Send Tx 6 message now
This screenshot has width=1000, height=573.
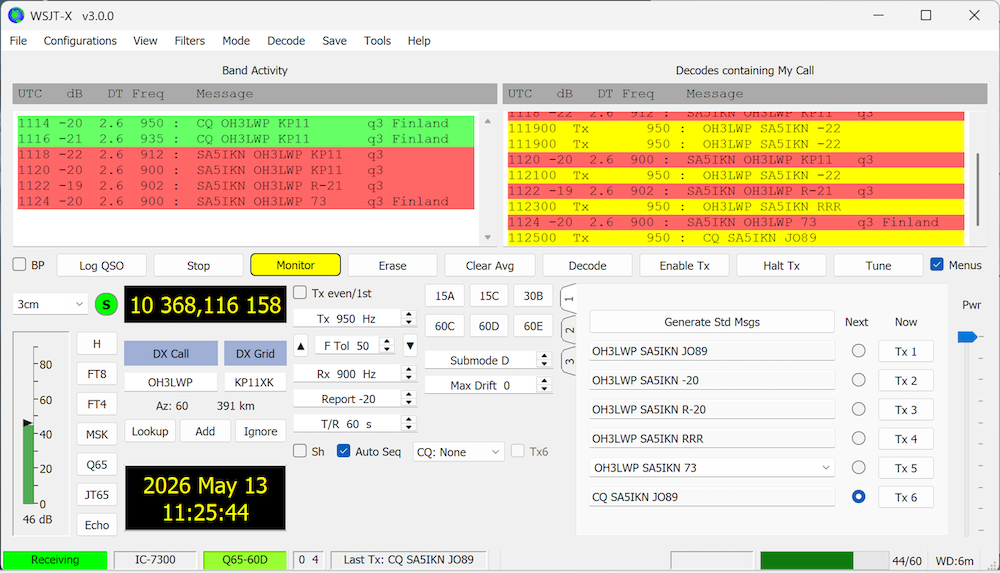coord(906,497)
